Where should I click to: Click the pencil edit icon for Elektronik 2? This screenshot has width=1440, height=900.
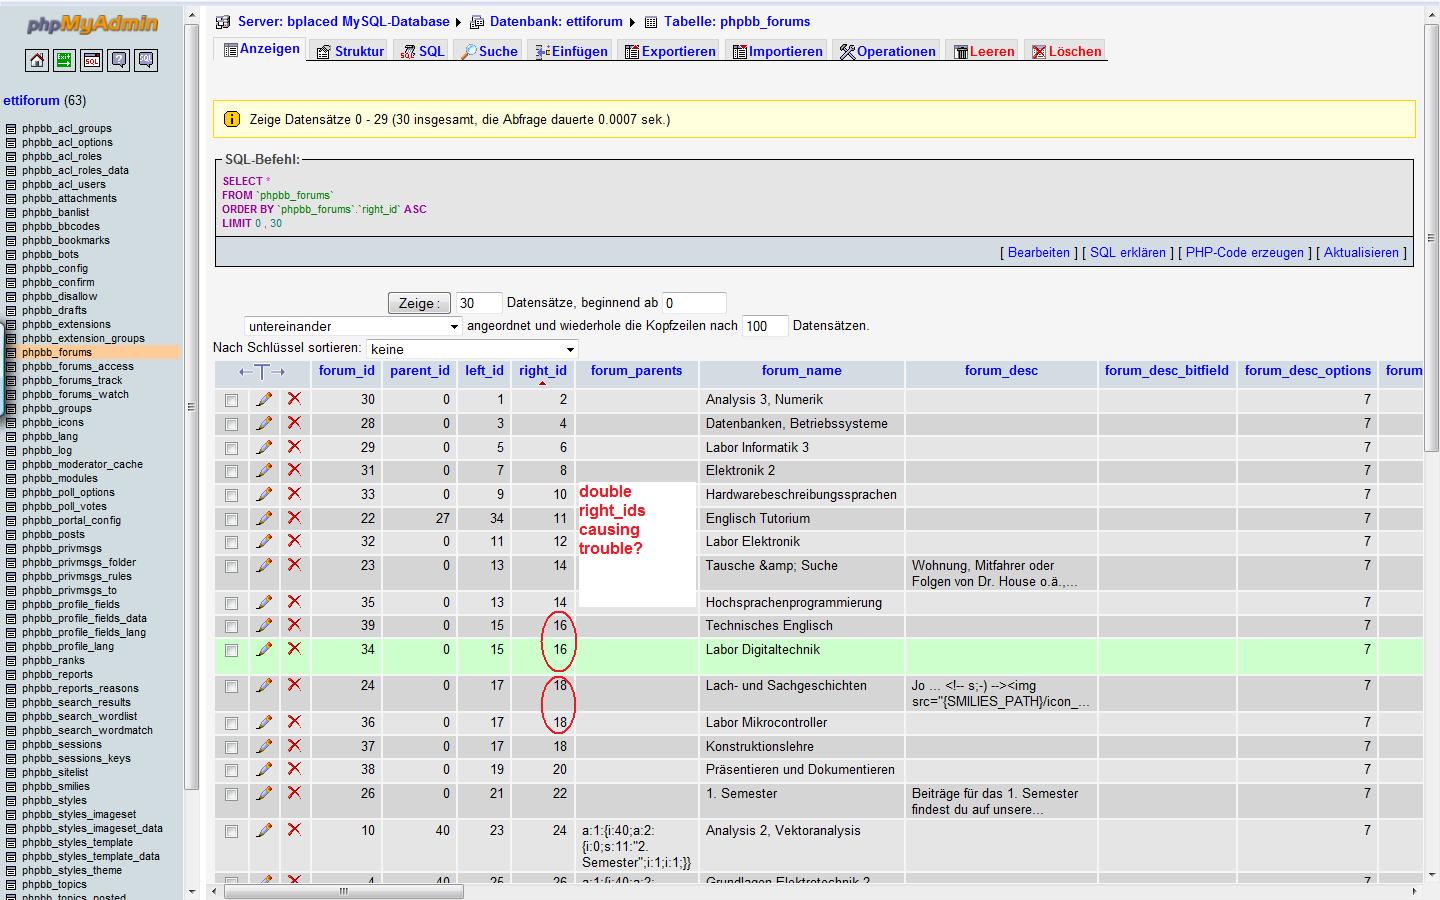pyautogui.click(x=264, y=470)
